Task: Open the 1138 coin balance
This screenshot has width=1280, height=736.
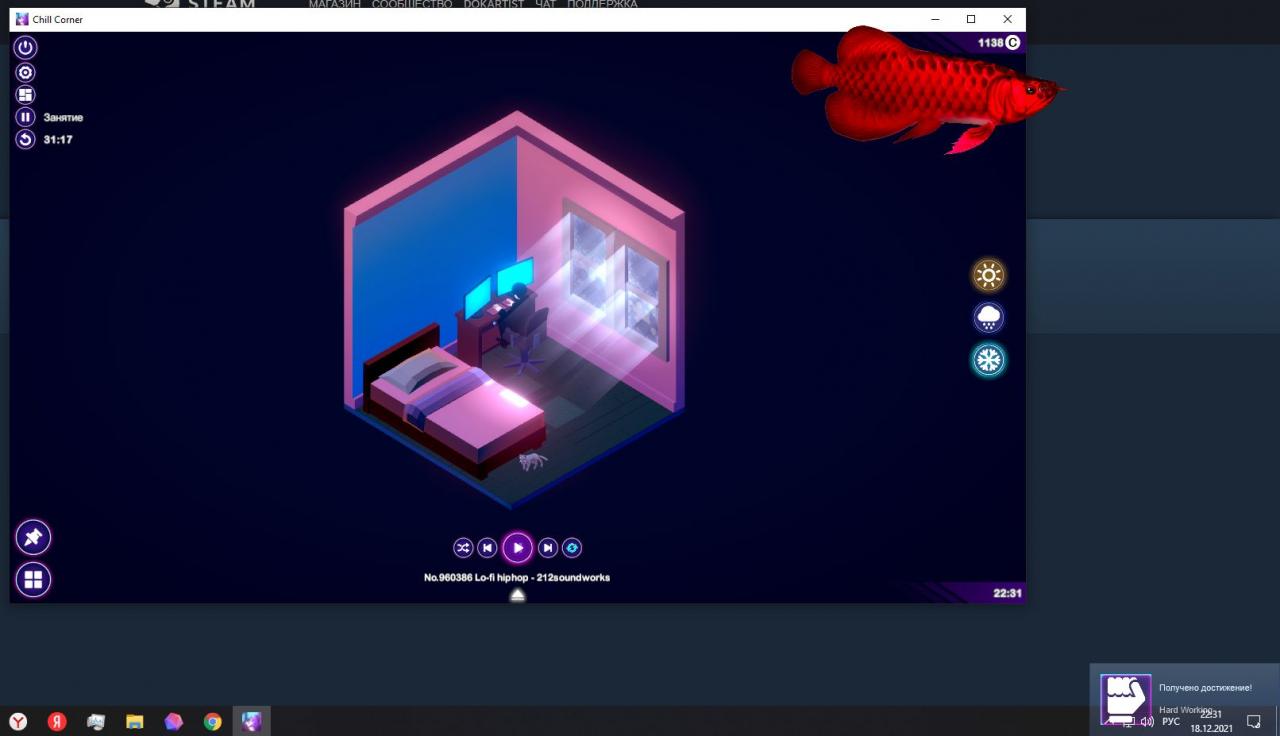Action: coord(999,43)
